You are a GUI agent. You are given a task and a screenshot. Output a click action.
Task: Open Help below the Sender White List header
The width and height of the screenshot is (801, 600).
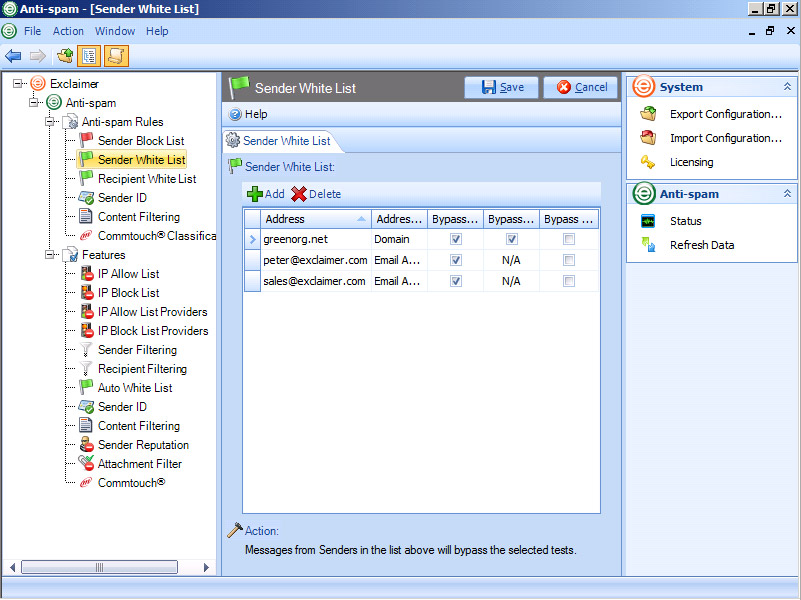[248, 114]
